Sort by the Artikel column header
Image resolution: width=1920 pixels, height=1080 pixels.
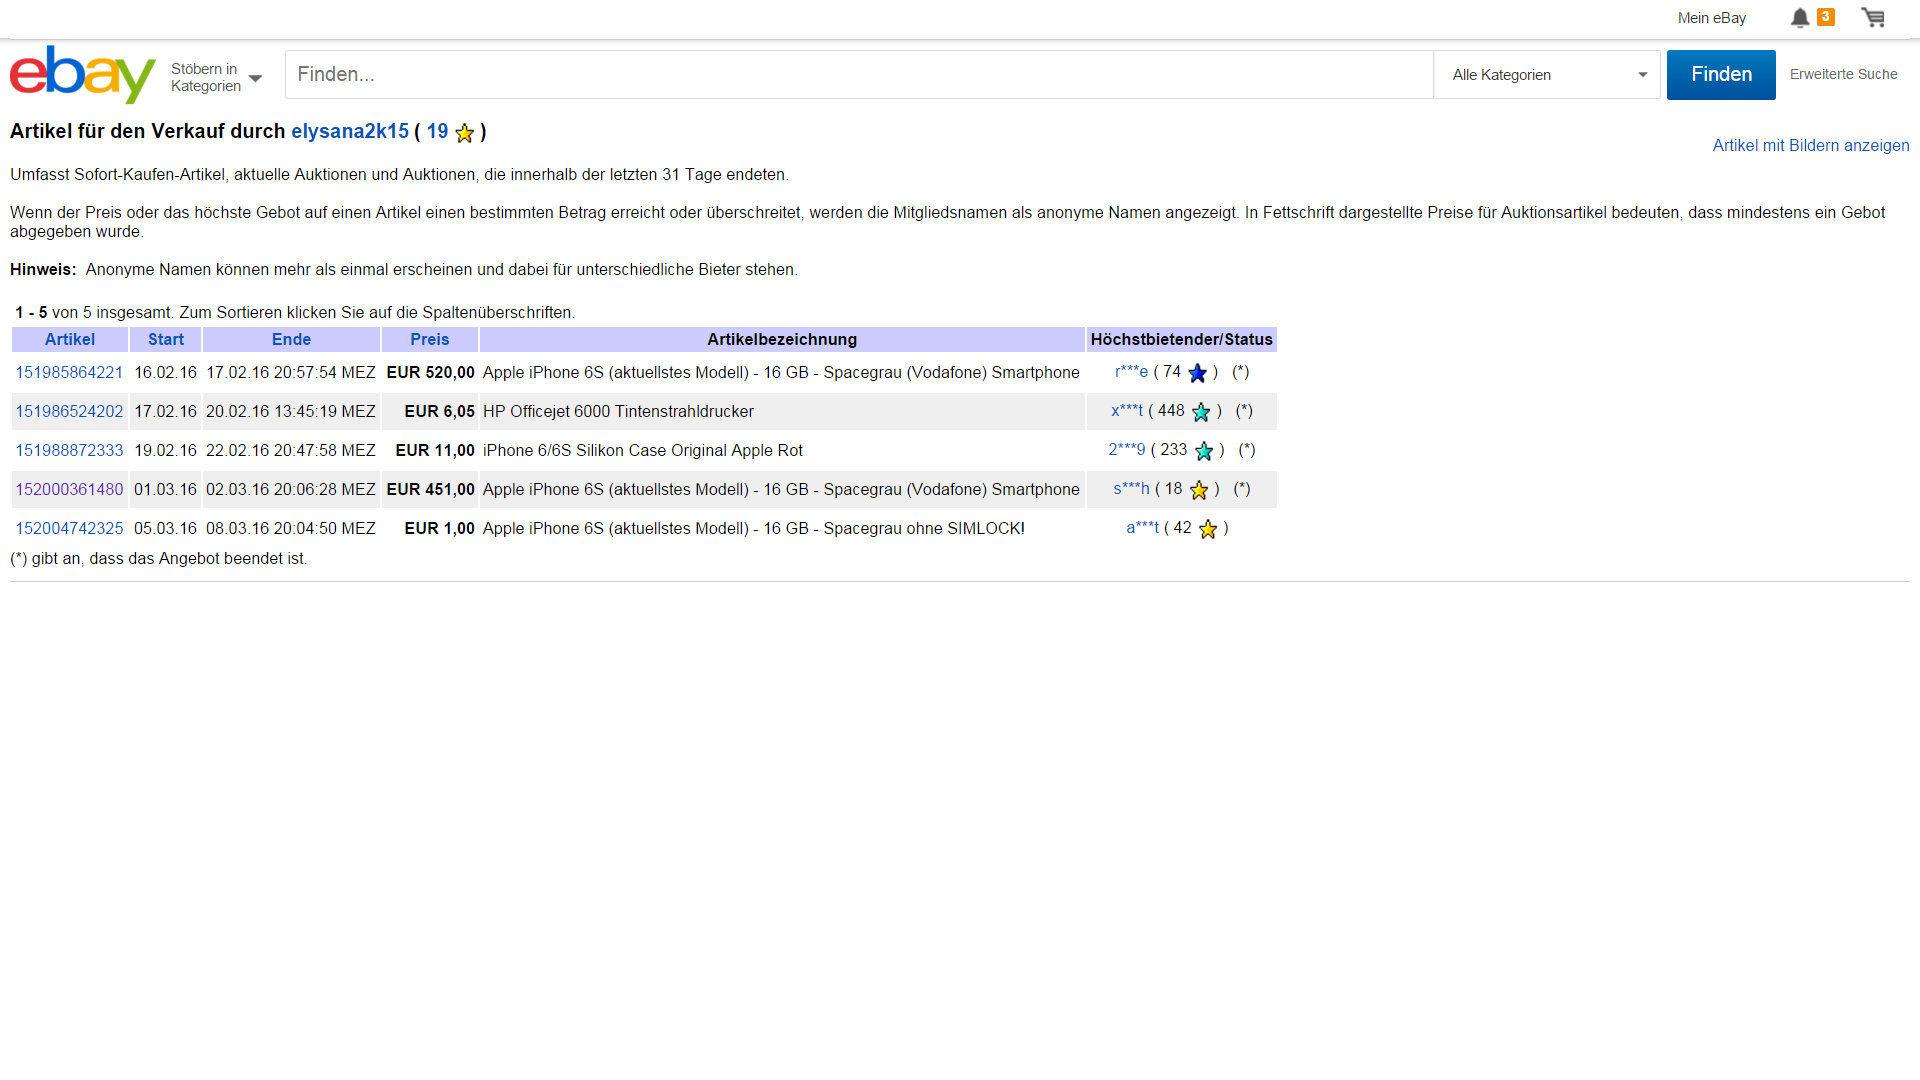click(69, 339)
